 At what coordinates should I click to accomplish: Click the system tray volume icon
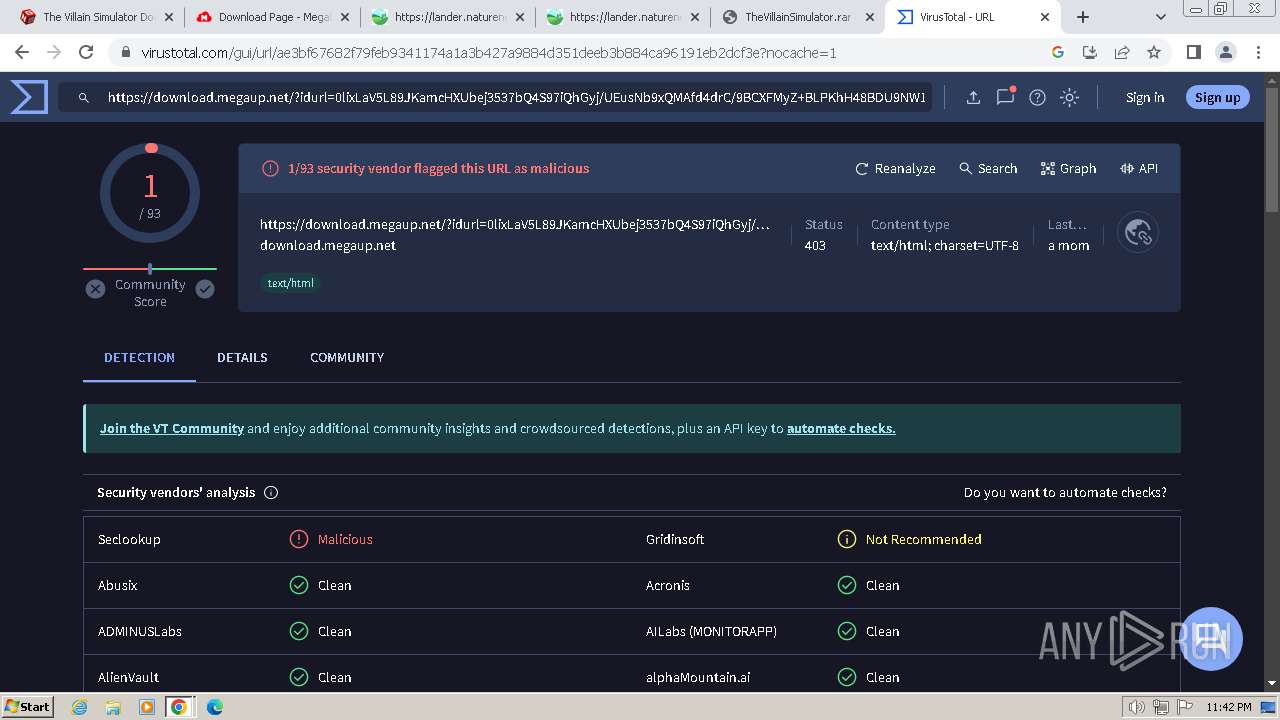(1137, 707)
